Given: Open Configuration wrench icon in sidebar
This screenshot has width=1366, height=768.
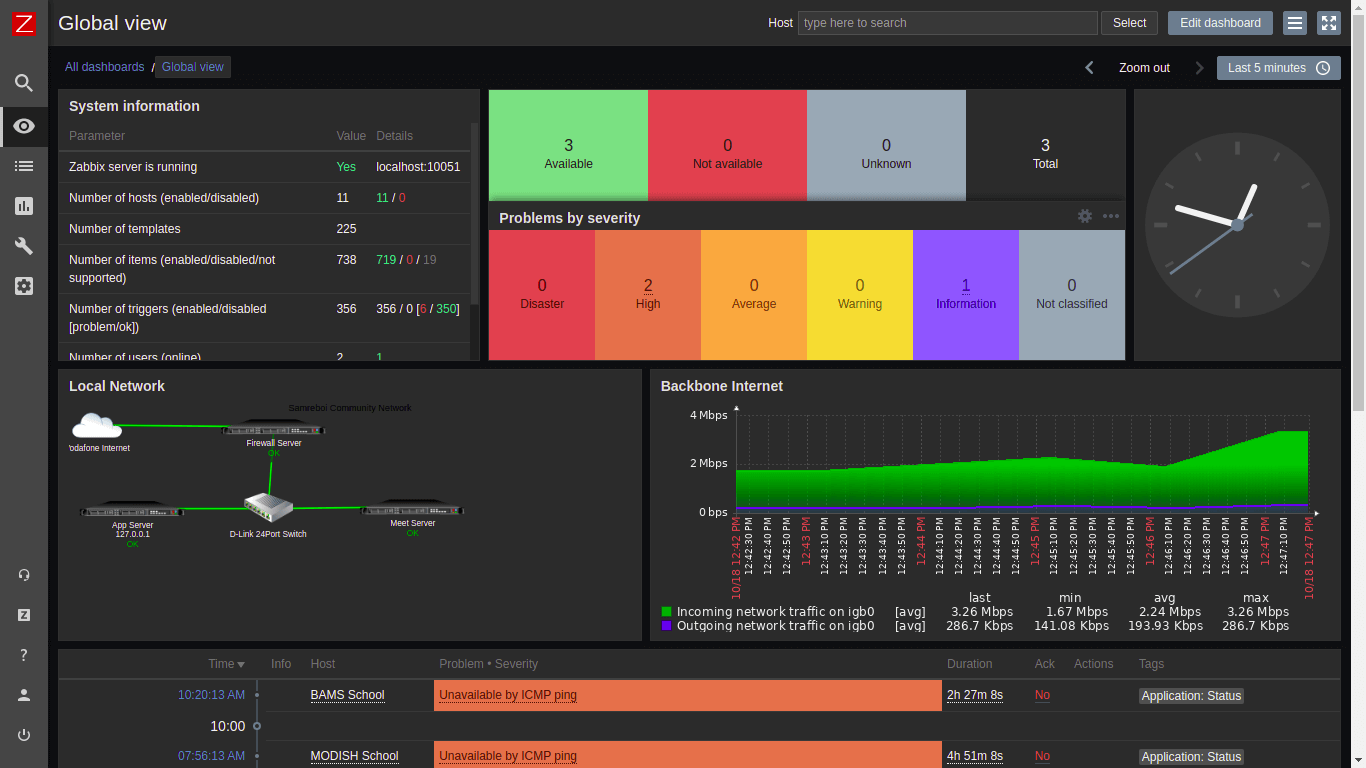Looking at the screenshot, I should 24,246.
